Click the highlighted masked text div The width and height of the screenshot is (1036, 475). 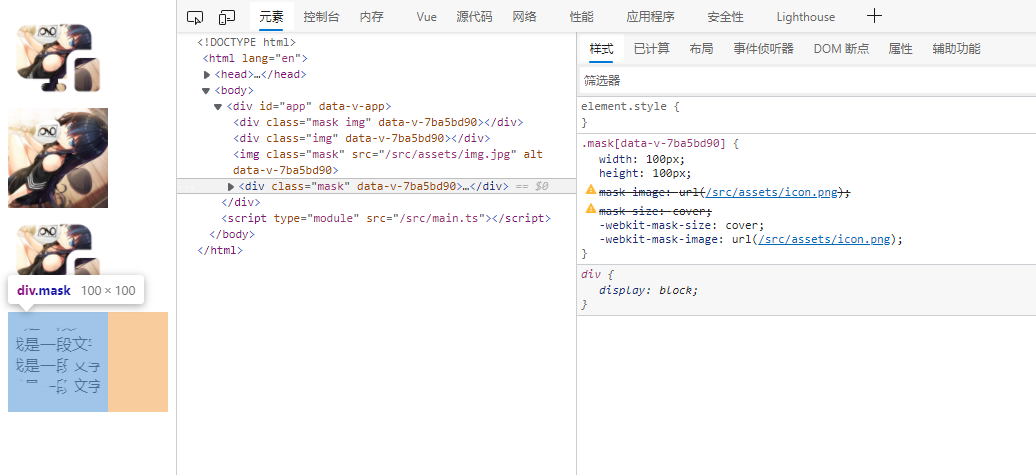(x=58, y=362)
